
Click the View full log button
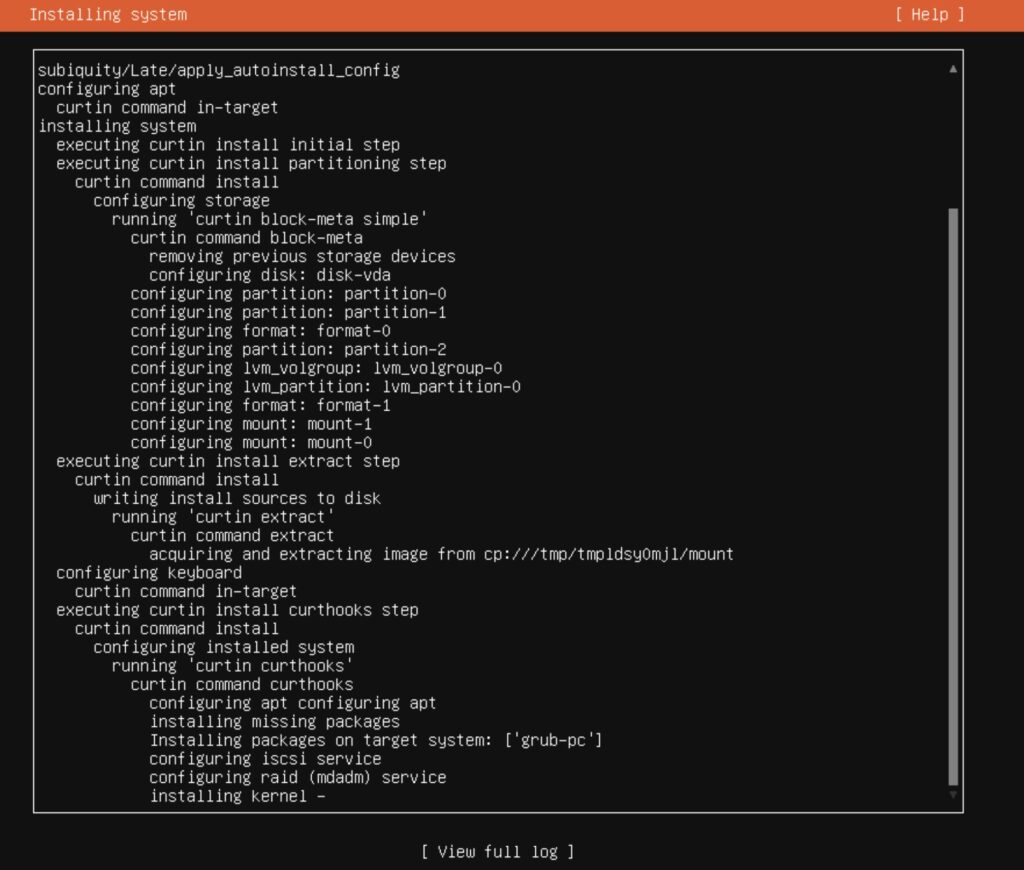pos(497,851)
